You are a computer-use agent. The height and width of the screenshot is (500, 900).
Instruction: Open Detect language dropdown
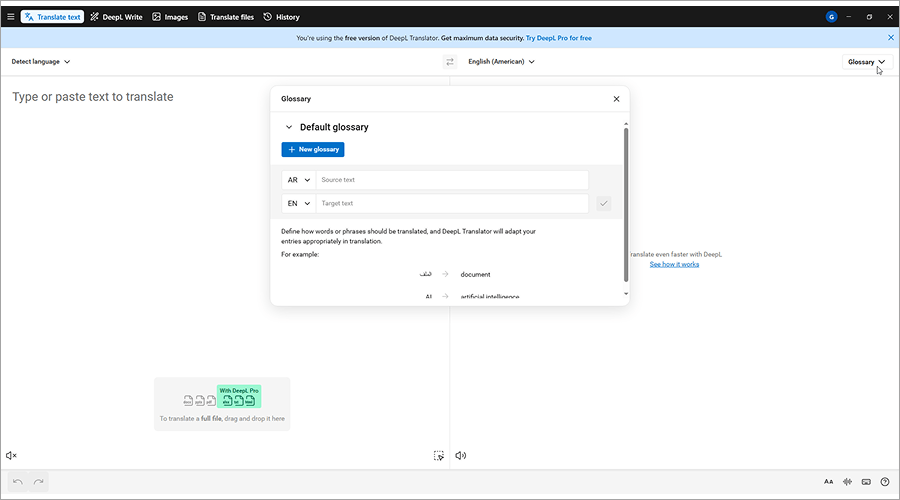(x=41, y=61)
